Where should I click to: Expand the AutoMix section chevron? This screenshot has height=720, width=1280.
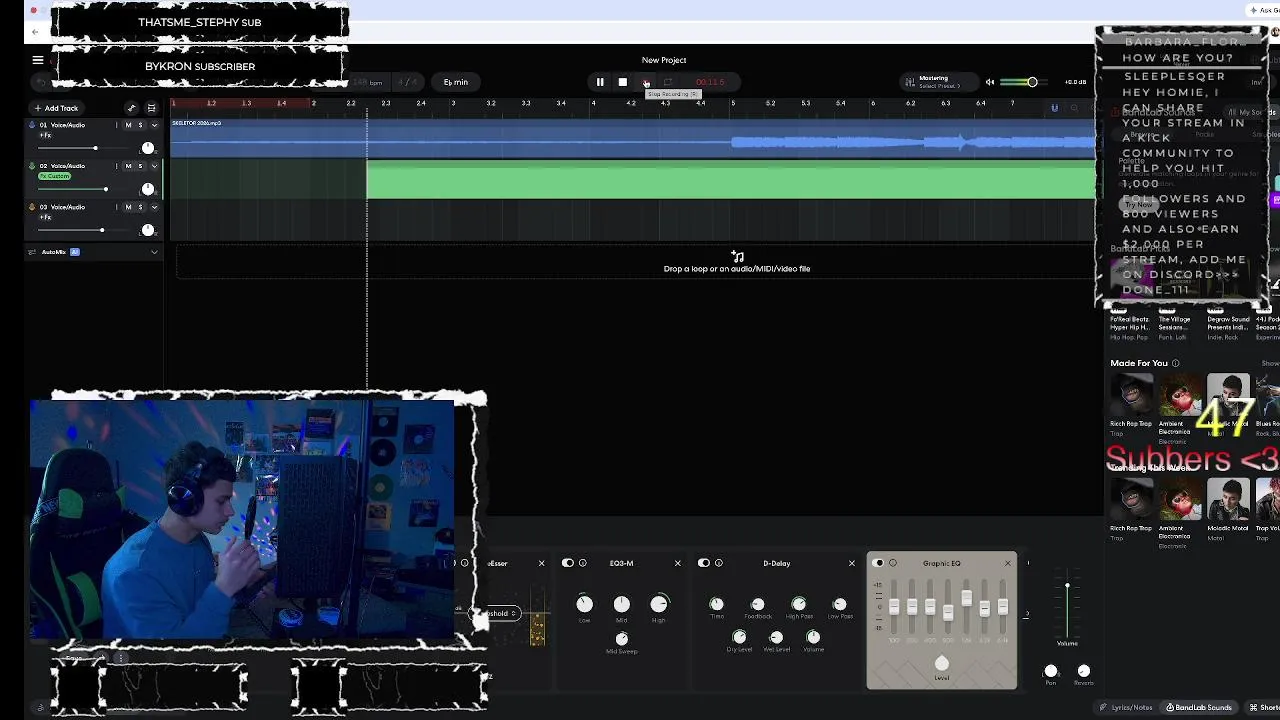(x=154, y=252)
